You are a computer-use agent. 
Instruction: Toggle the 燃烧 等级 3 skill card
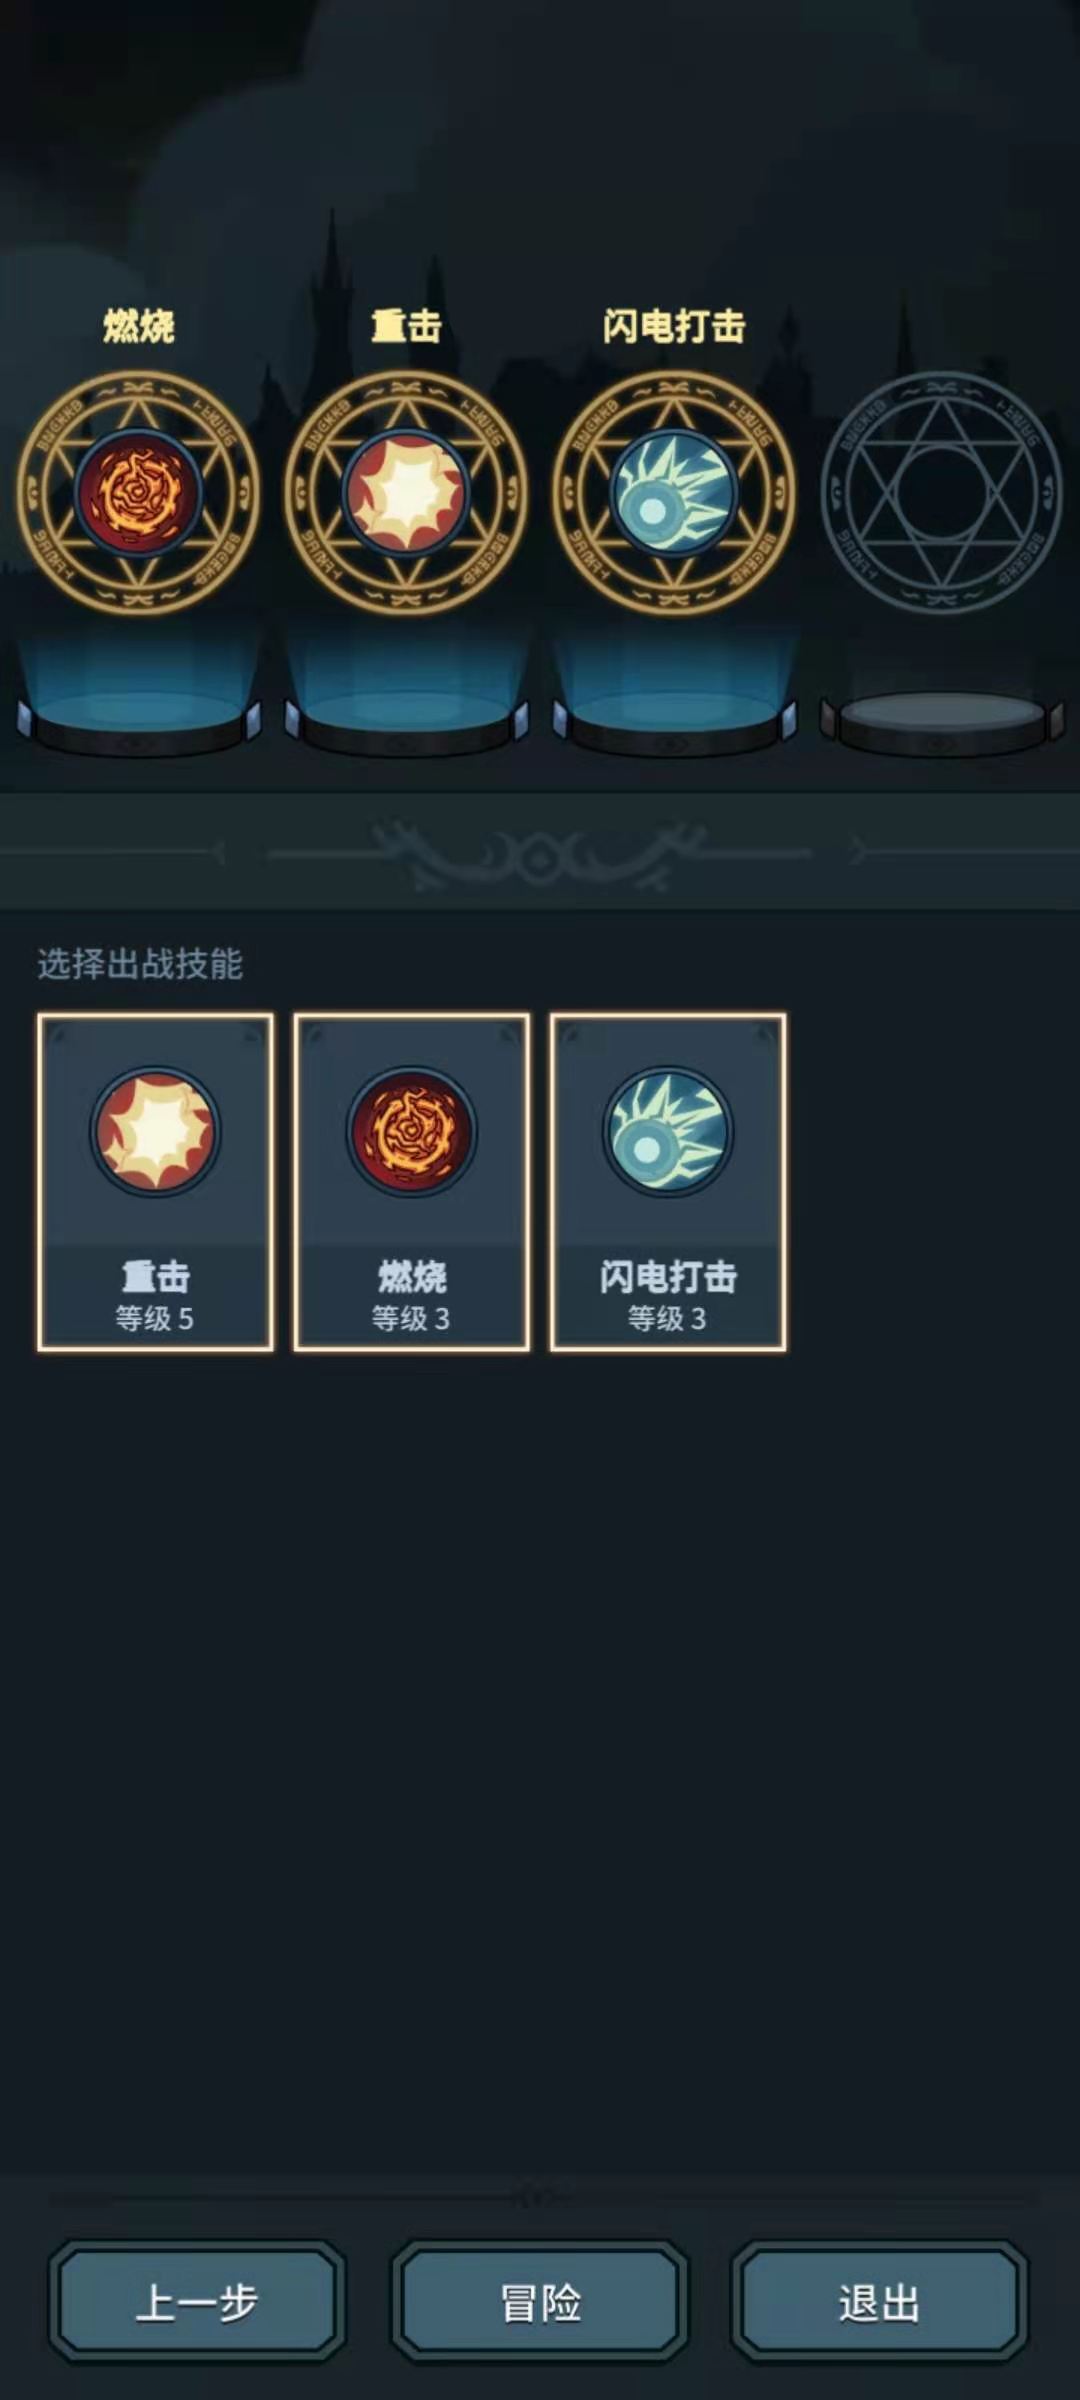pyautogui.click(x=411, y=1182)
